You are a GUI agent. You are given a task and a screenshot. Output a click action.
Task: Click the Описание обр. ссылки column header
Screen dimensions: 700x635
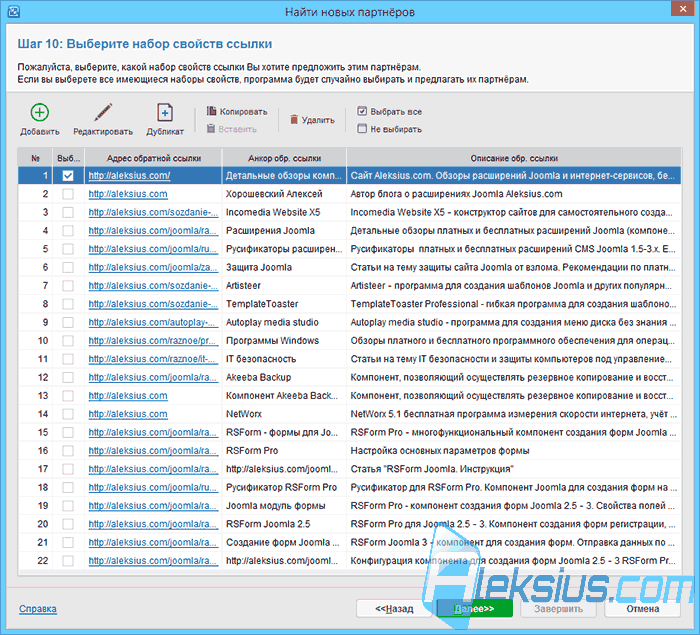(x=514, y=158)
